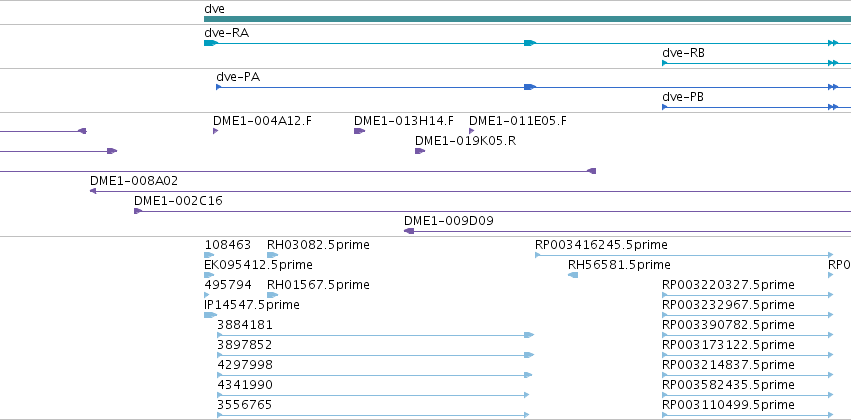Select the 4341990 alignment label
The width and height of the screenshot is (851, 420).
(x=245, y=385)
